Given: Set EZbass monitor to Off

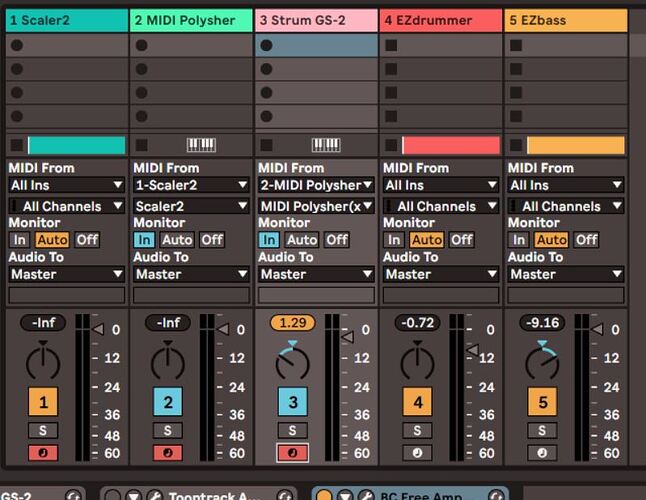Looking at the screenshot, I should click(586, 240).
